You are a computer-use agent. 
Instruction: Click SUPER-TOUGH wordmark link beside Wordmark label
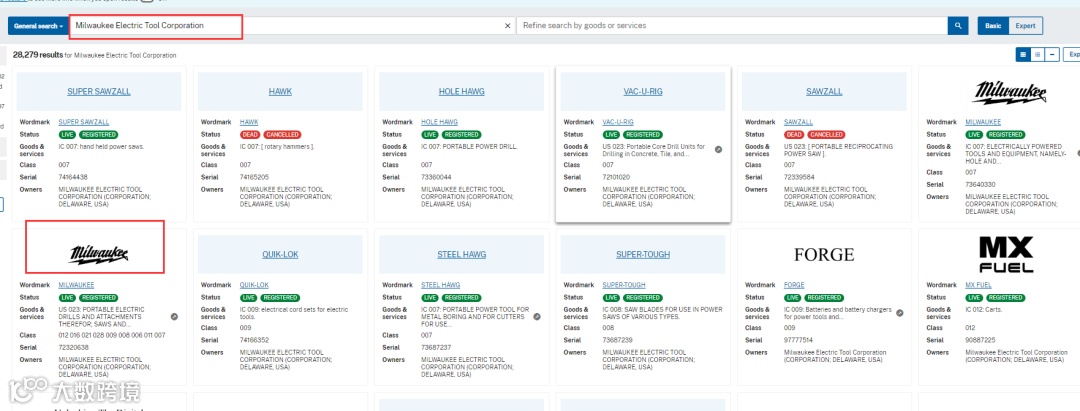click(624, 285)
